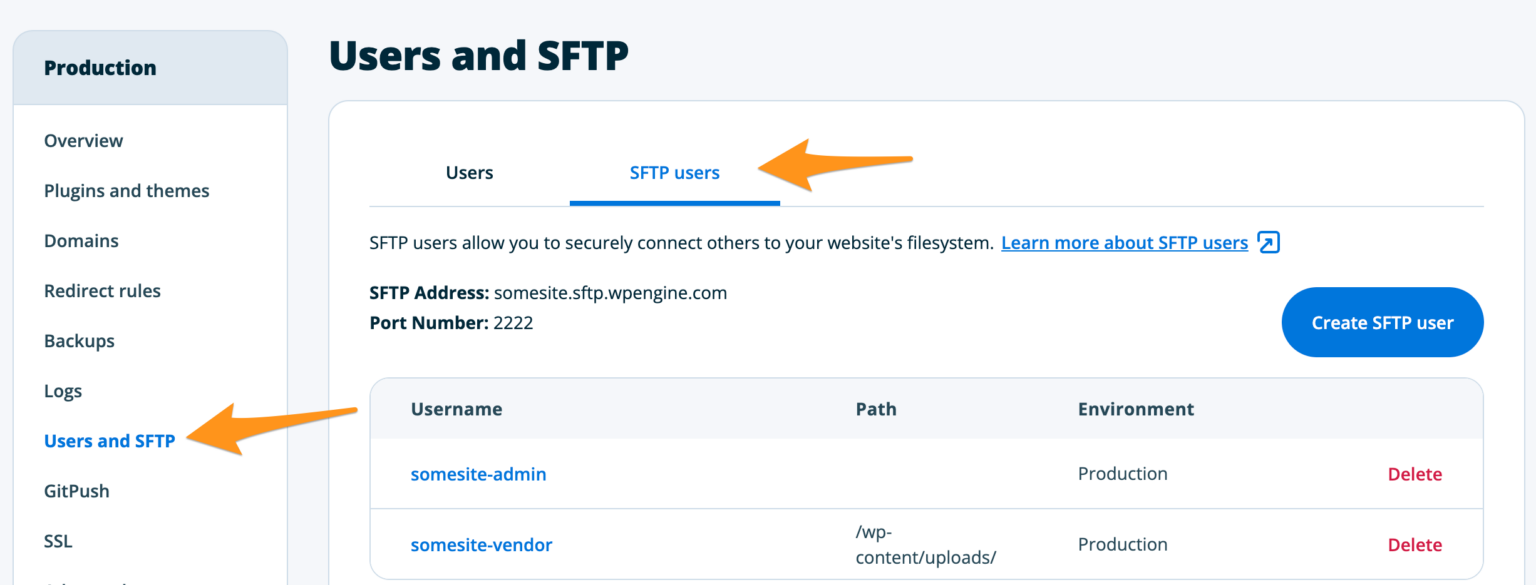Navigate to Domains section

pos(81,241)
